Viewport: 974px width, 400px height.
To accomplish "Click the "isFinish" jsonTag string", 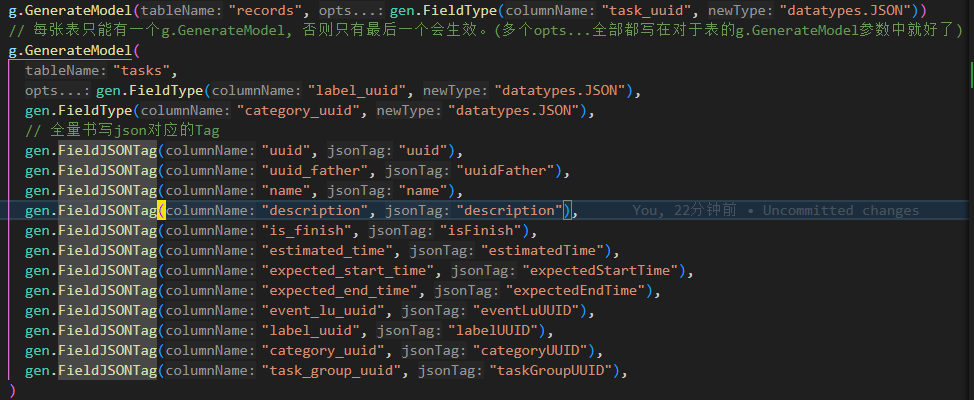I will click(482, 231).
